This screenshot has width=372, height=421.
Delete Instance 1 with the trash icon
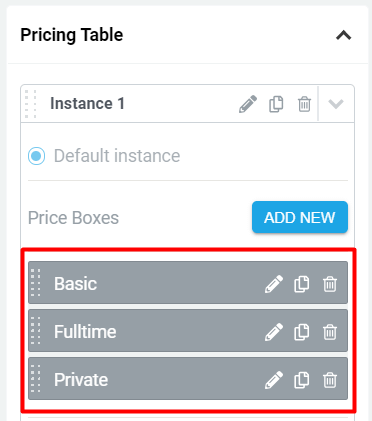tap(304, 104)
